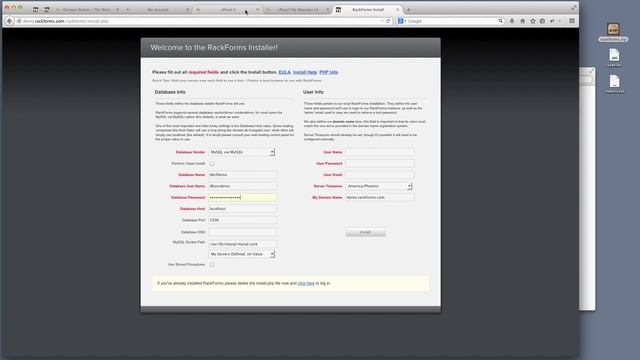Viewport: 640px width, 360px height.
Task: Close the RackForms Install tab
Action: (397, 9)
